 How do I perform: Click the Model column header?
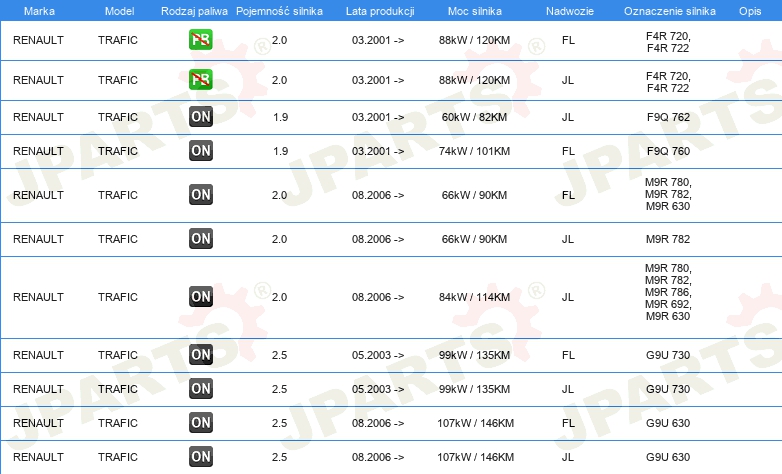(119, 11)
